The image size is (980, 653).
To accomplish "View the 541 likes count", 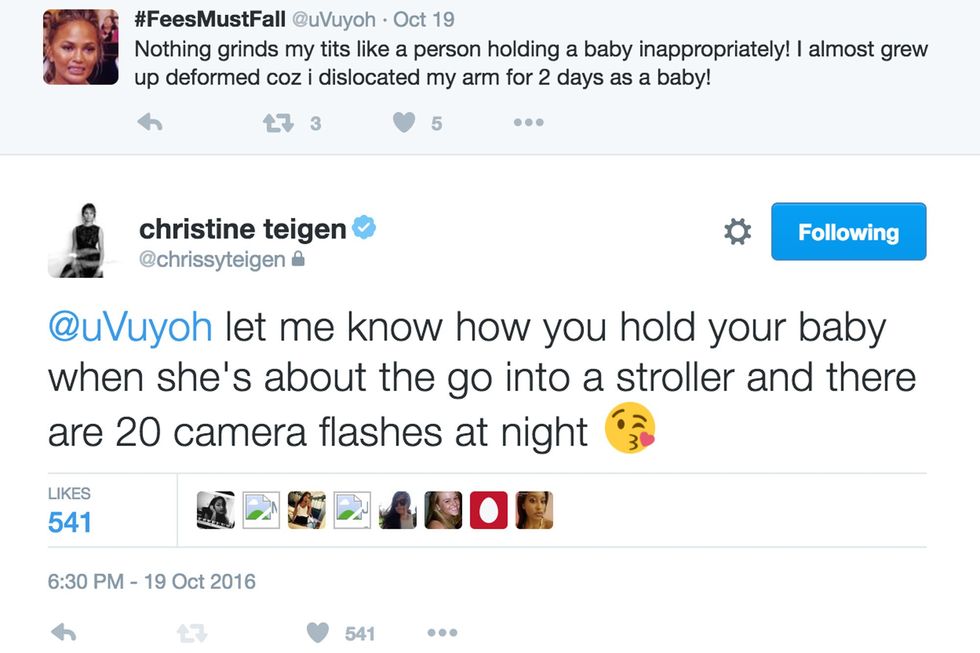I will click(x=70, y=521).
